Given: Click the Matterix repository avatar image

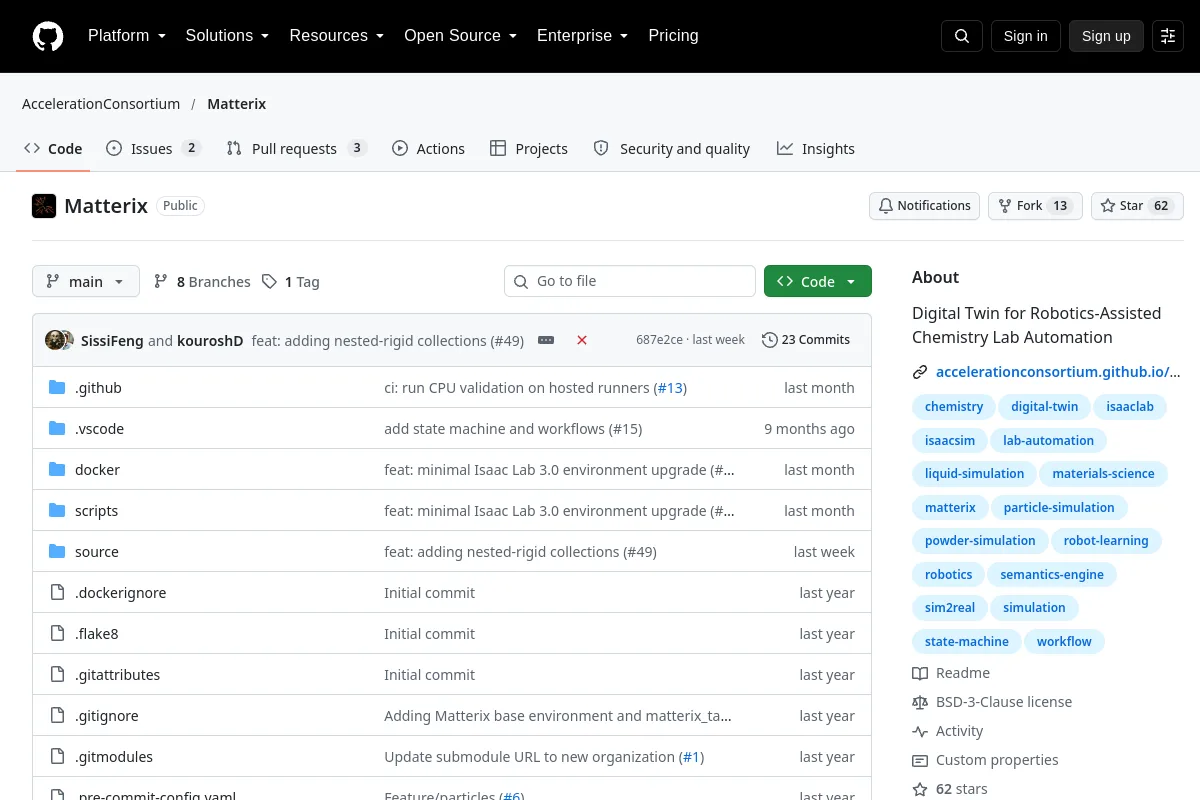Looking at the screenshot, I should pos(44,206).
